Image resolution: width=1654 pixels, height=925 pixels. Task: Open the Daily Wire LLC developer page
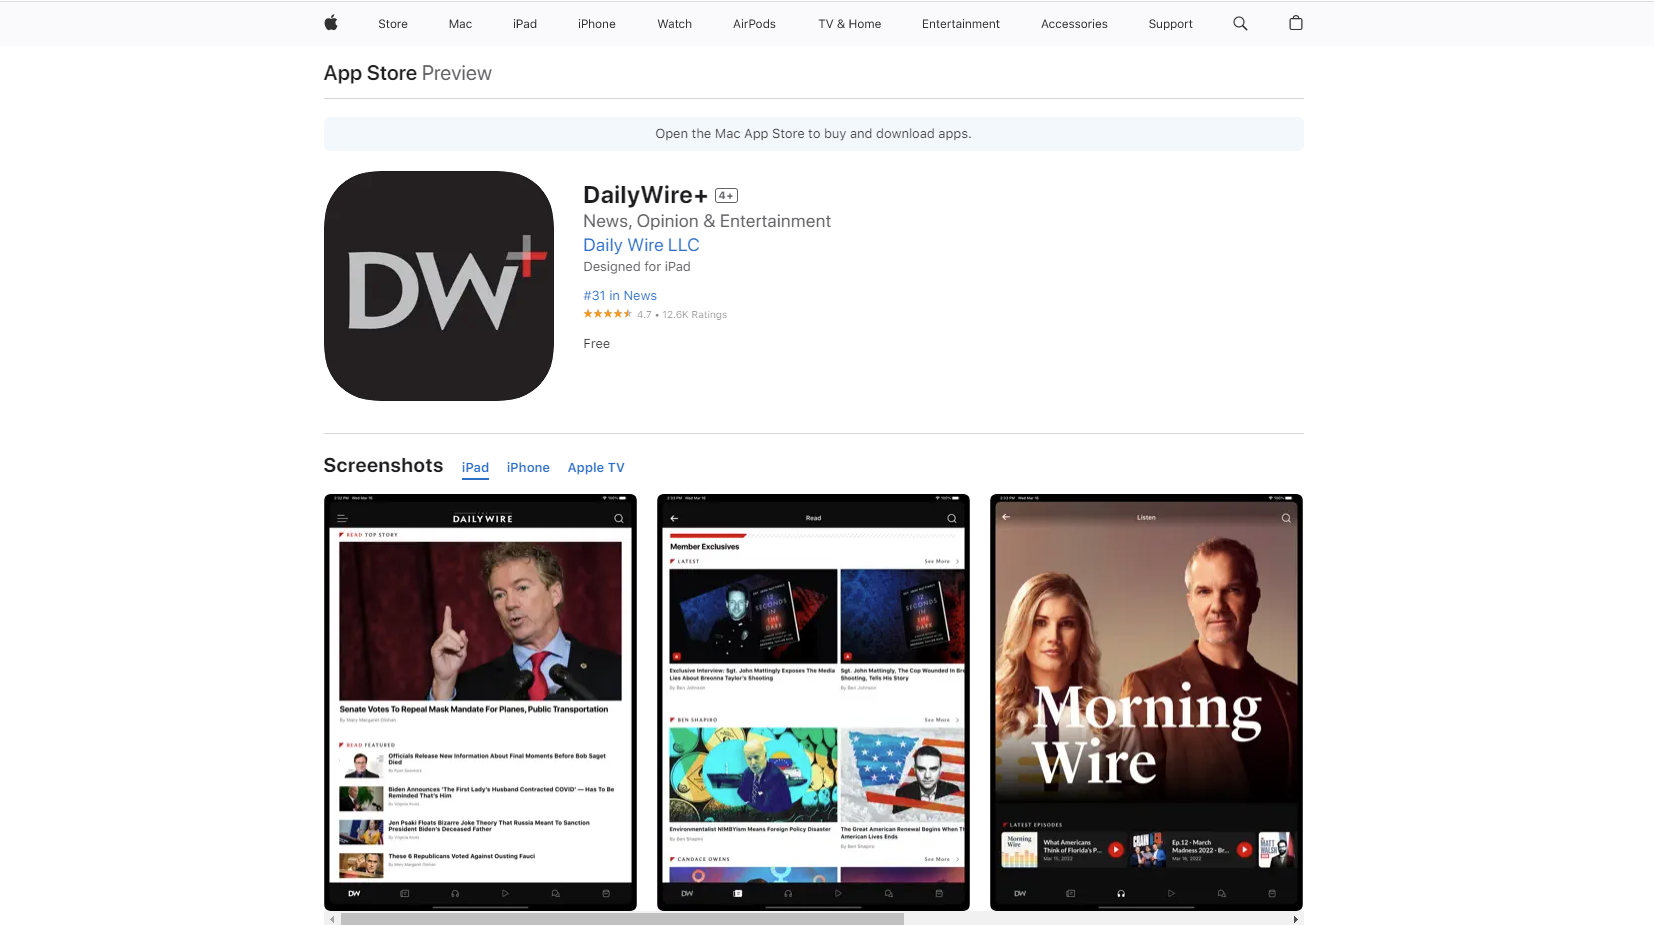pos(641,245)
